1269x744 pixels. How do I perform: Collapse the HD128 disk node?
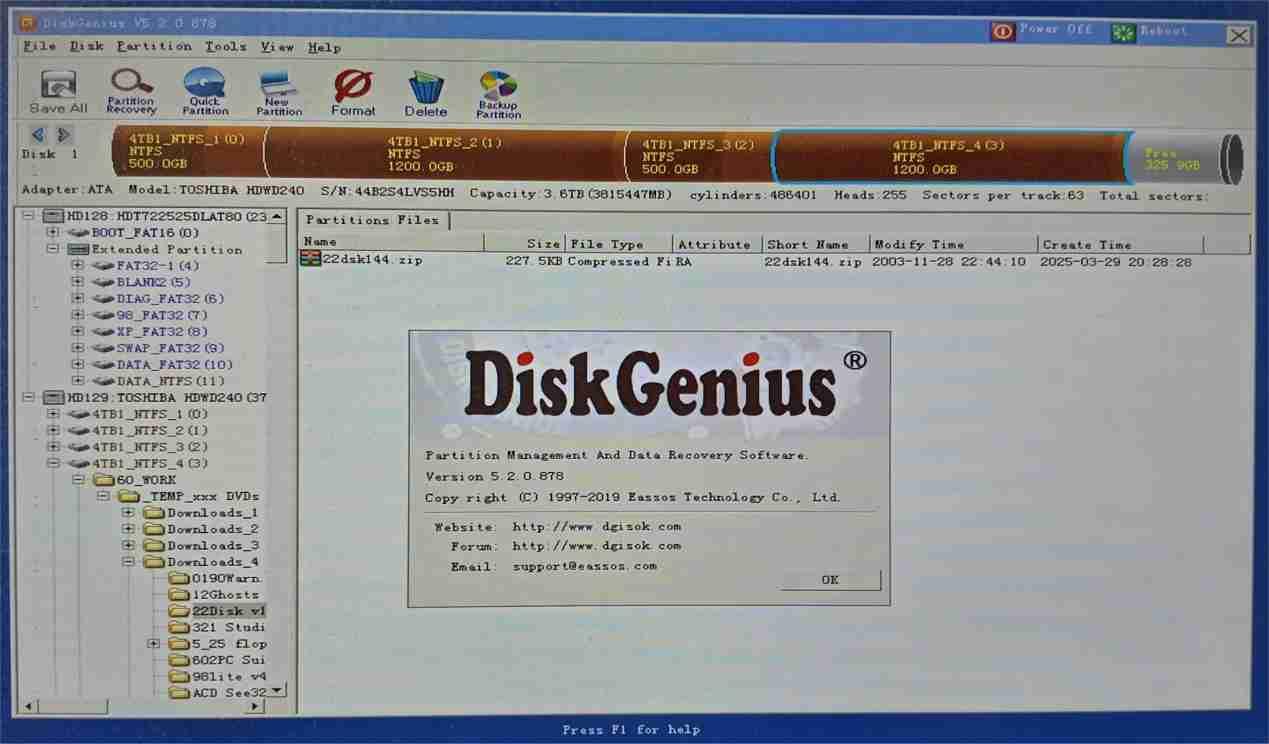coord(28,216)
